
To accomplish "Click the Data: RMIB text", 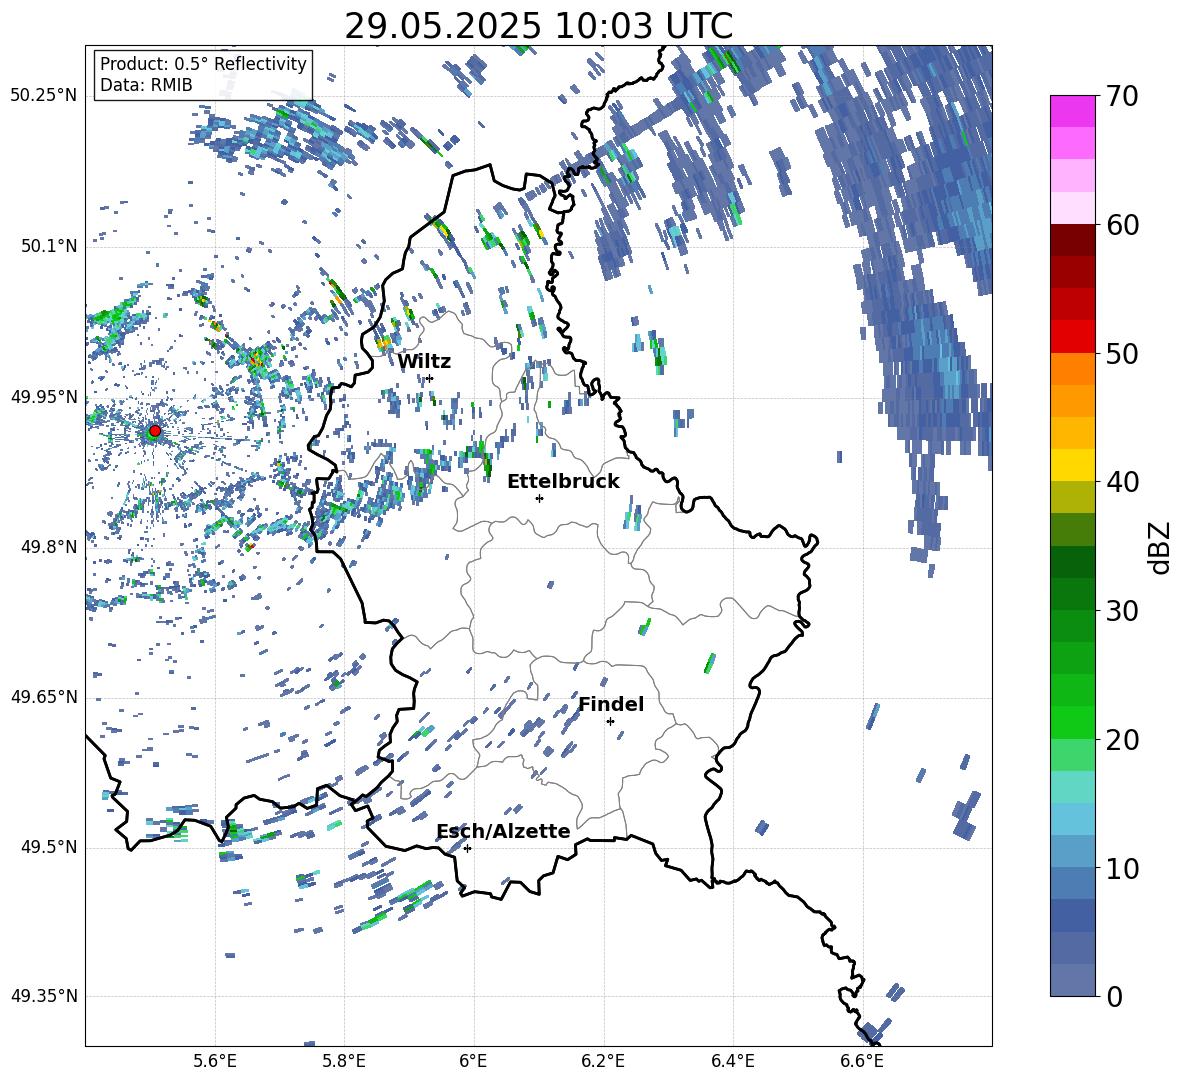I will [146, 85].
